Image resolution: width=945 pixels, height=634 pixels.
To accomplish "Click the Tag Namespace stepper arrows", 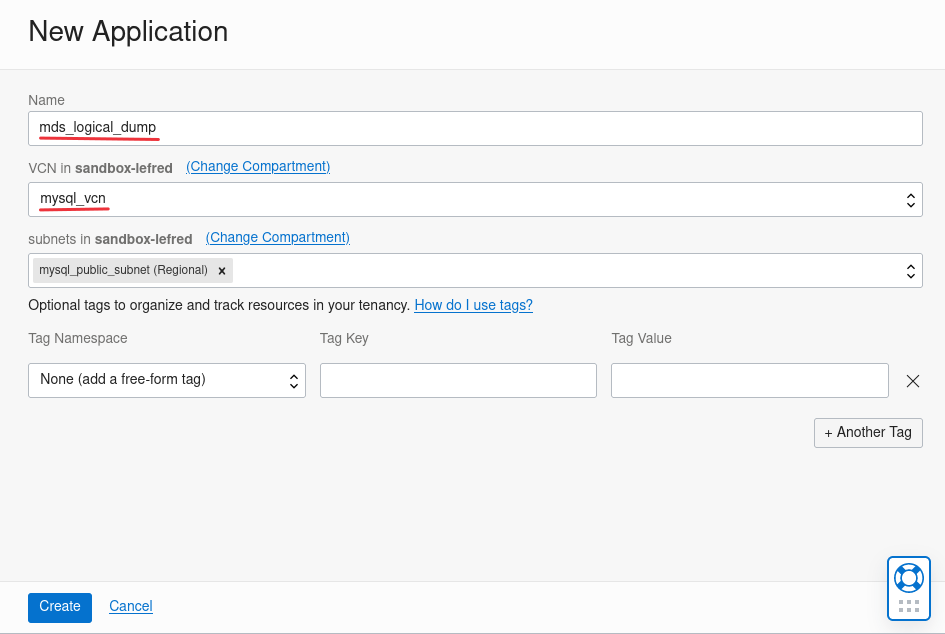I will tap(293, 380).
